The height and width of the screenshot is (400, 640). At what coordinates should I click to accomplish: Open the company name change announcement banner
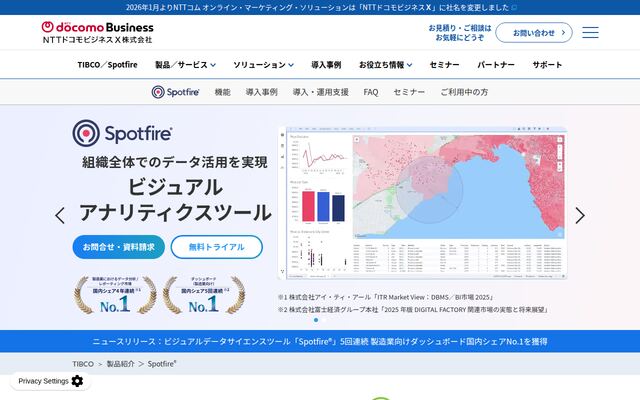320,7
